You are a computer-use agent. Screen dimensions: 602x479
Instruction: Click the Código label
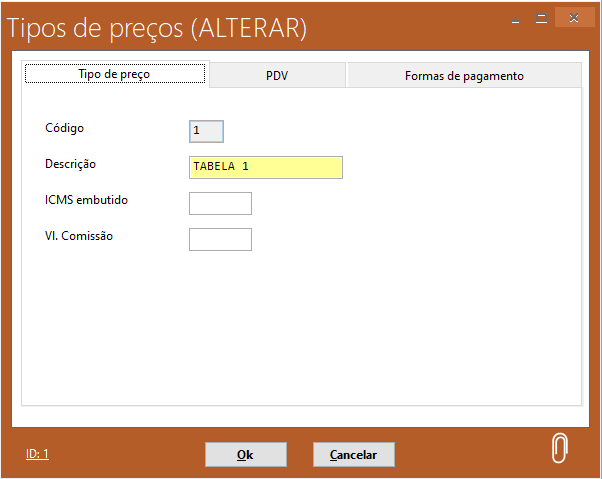(x=65, y=128)
